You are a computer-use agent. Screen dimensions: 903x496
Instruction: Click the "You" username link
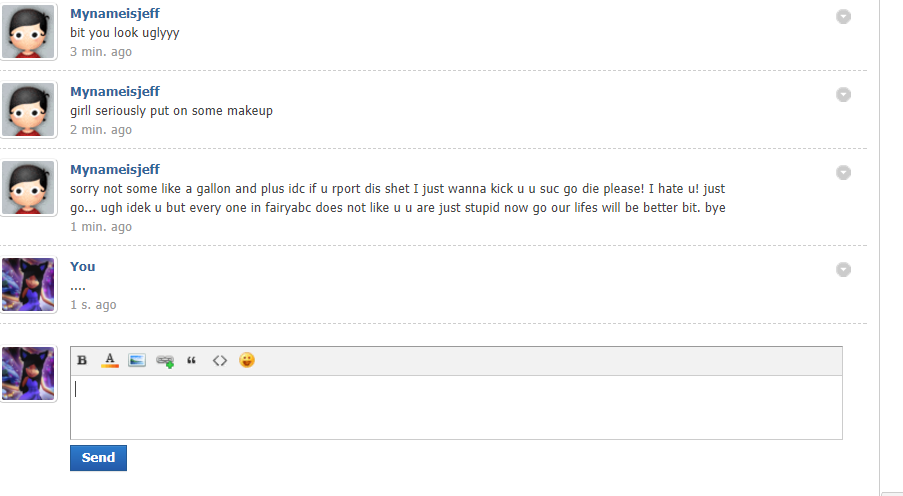click(83, 266)
